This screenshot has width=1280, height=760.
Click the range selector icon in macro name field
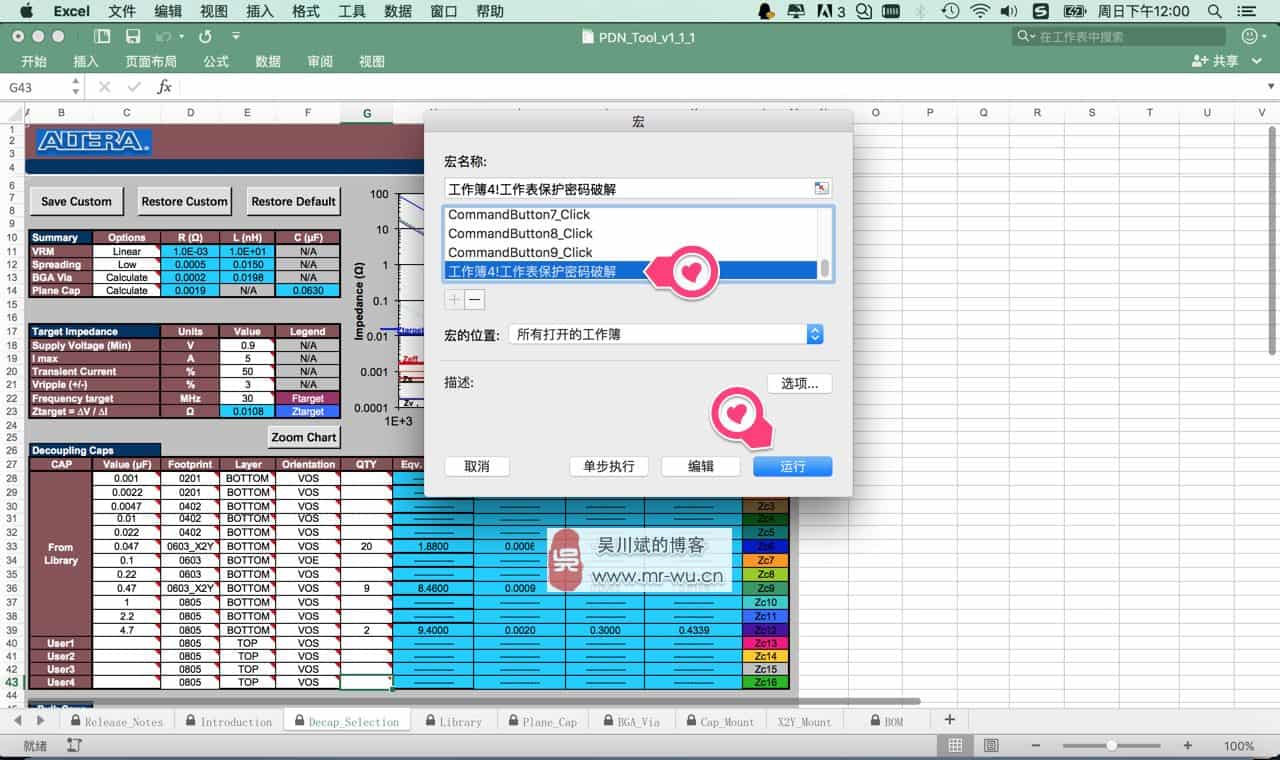click(x=820, y=188)
